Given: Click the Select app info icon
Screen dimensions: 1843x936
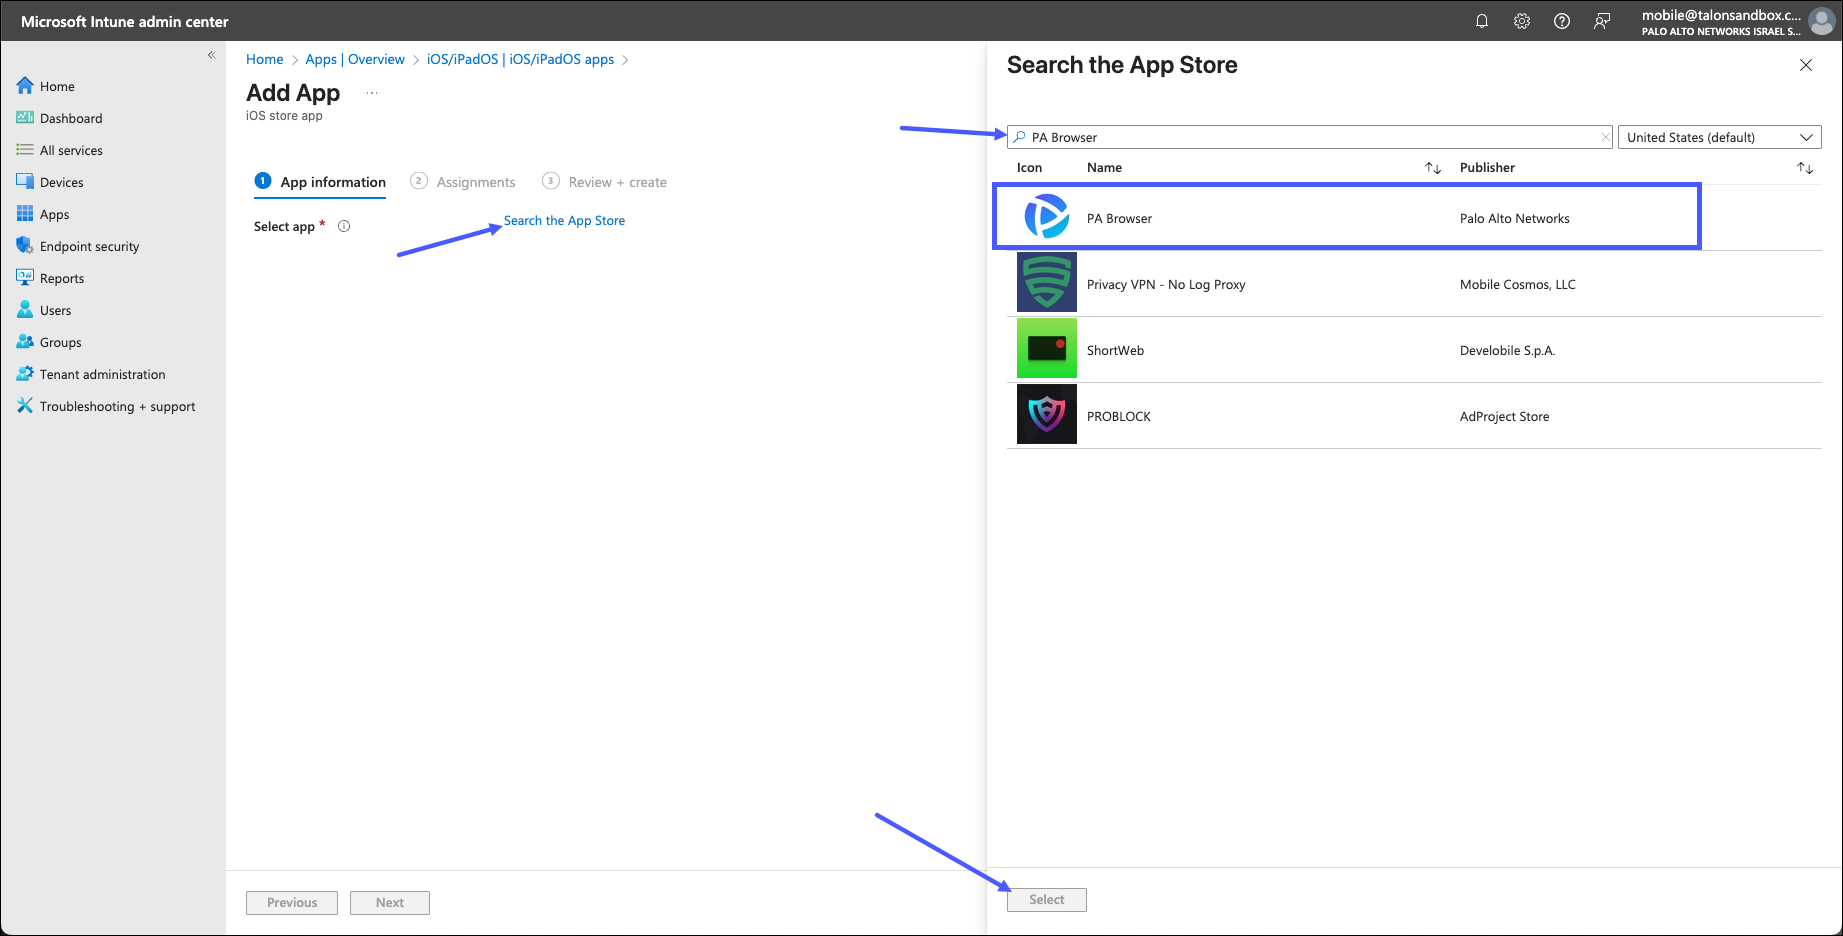Looking at the screenshot, I should coord(344,226).
